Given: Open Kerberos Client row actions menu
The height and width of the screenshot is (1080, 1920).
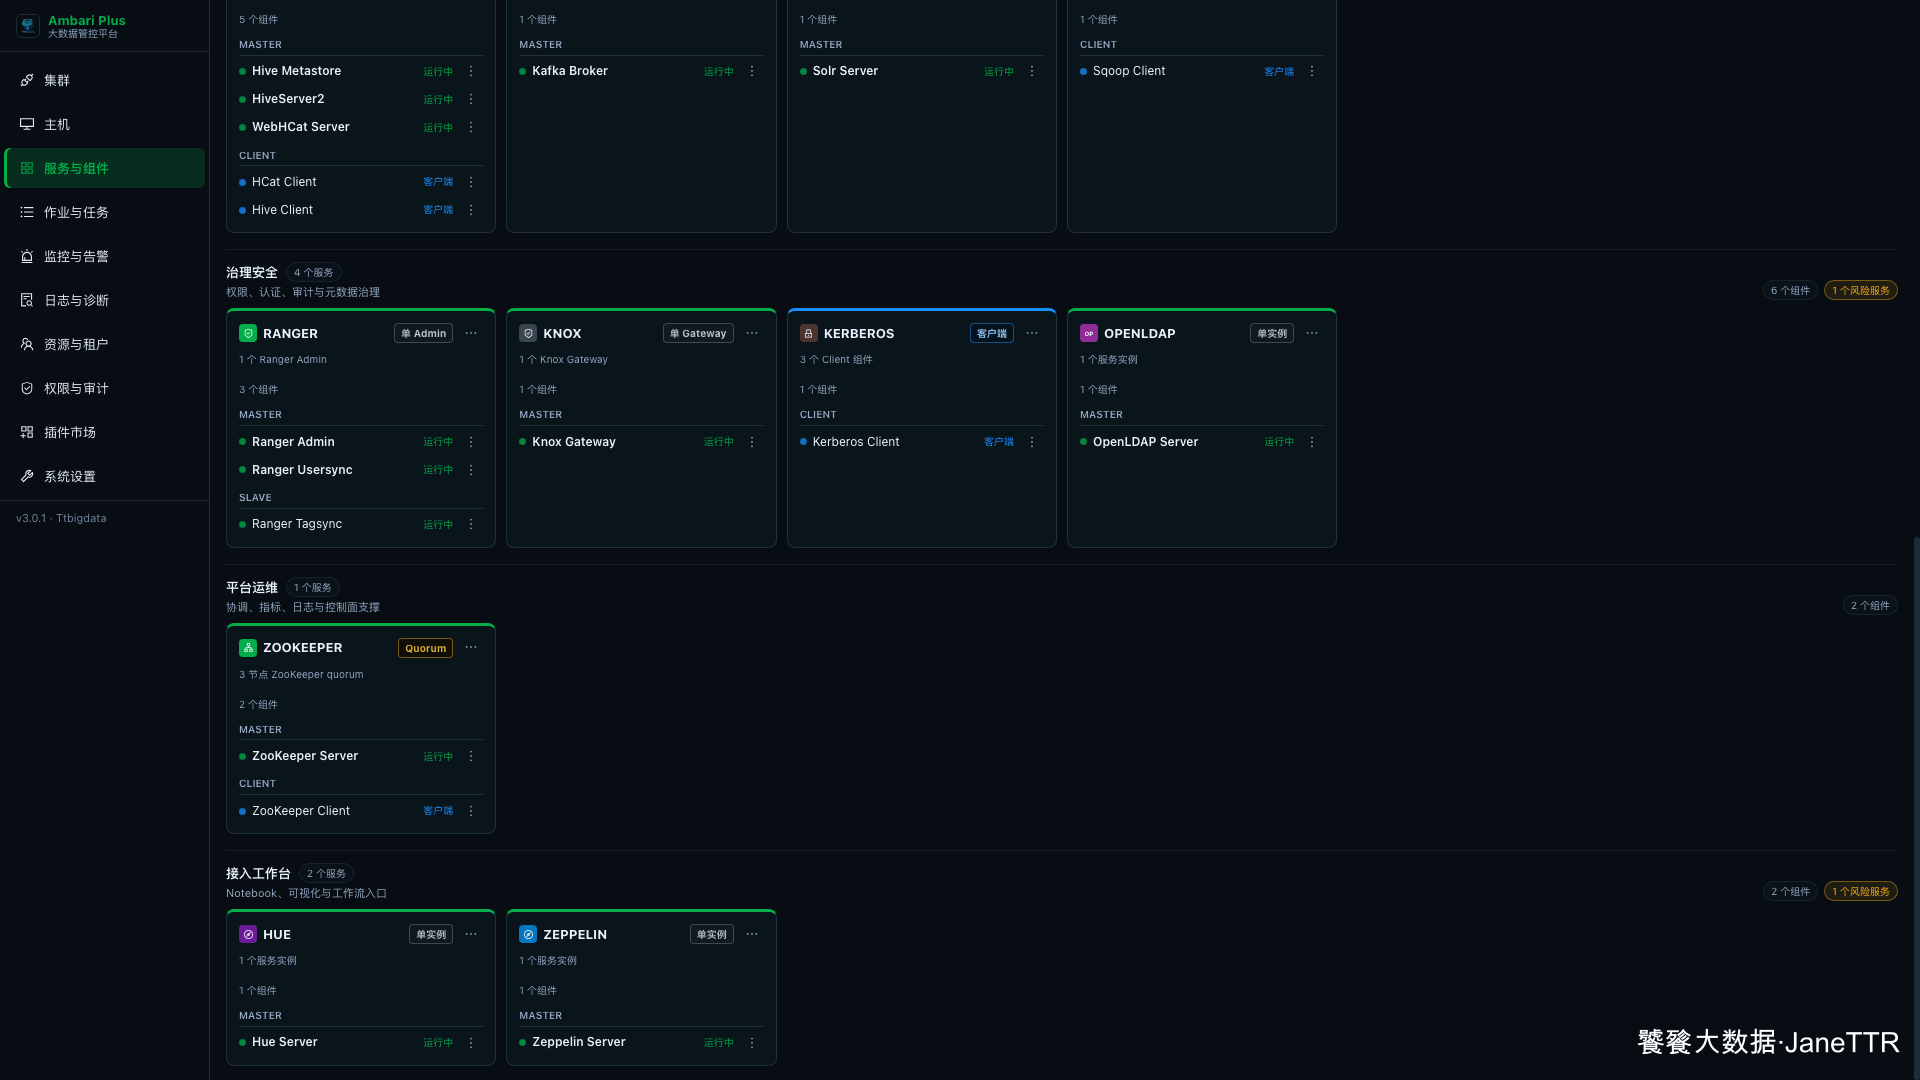Looking at the screenshot, I should (x=1032, y=442).
